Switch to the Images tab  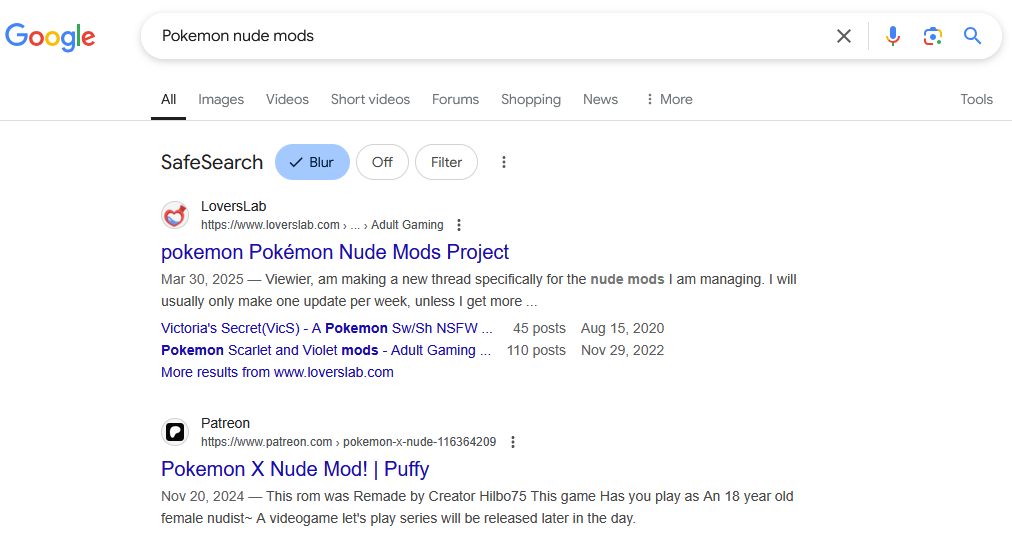point(221,99)
